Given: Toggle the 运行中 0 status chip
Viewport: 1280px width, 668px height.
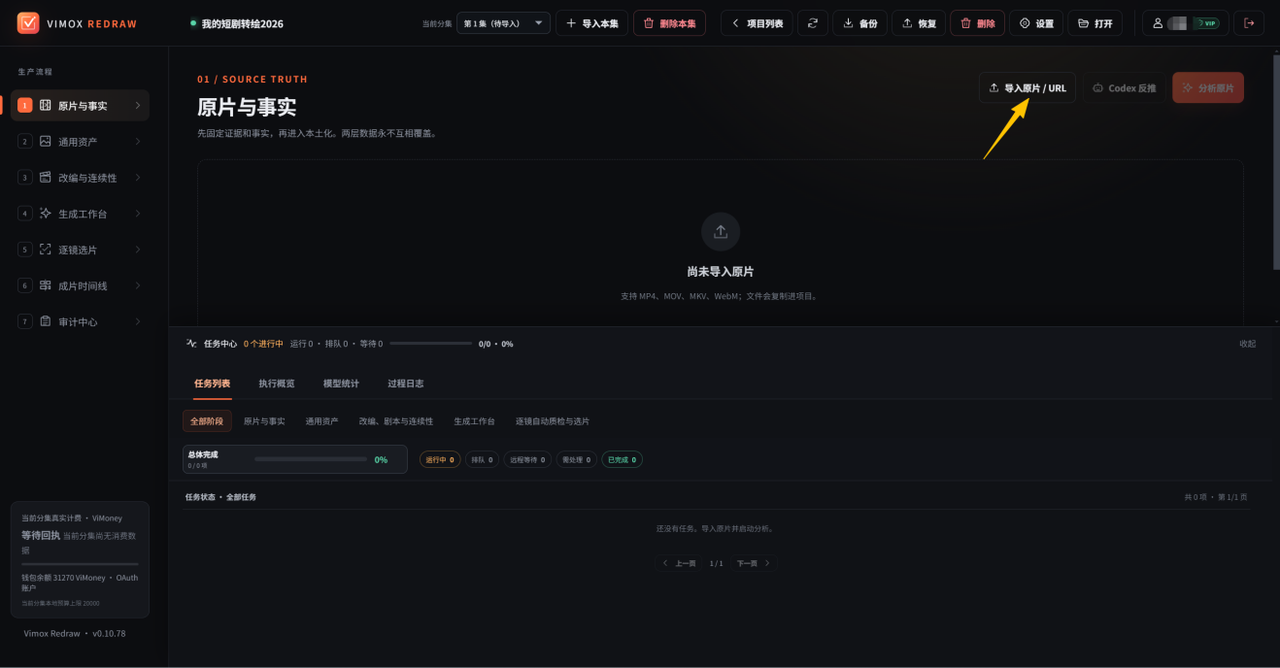Looking at the screenshot, I should pyautogui.click(x=440, y=460).
